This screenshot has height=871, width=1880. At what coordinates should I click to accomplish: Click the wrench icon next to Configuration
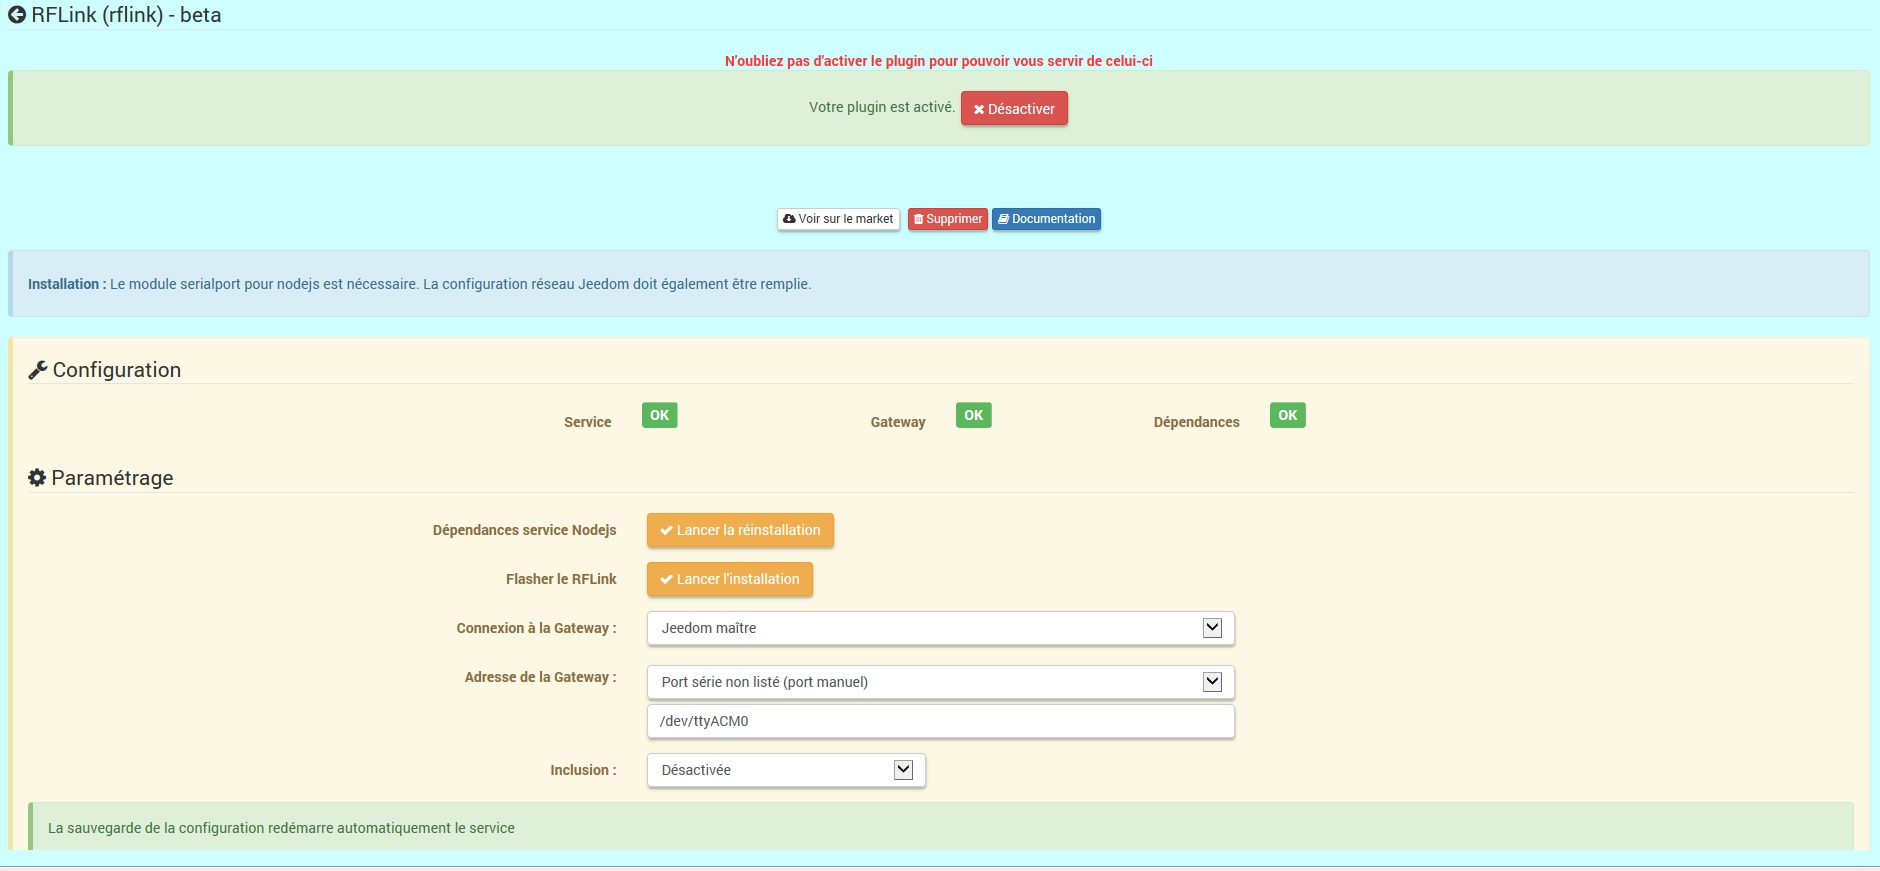(38, 370)
